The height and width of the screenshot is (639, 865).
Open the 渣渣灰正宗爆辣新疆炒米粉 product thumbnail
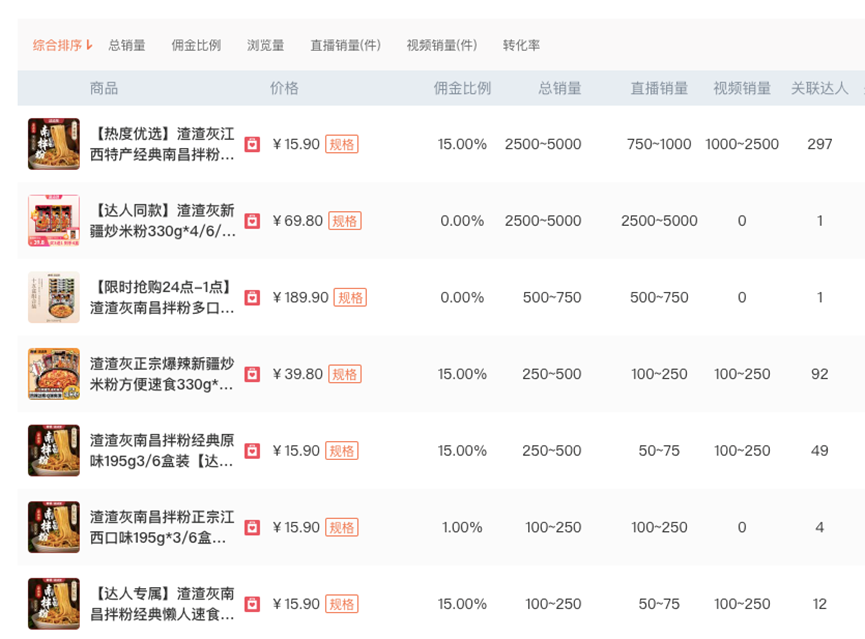pos(53,374)
